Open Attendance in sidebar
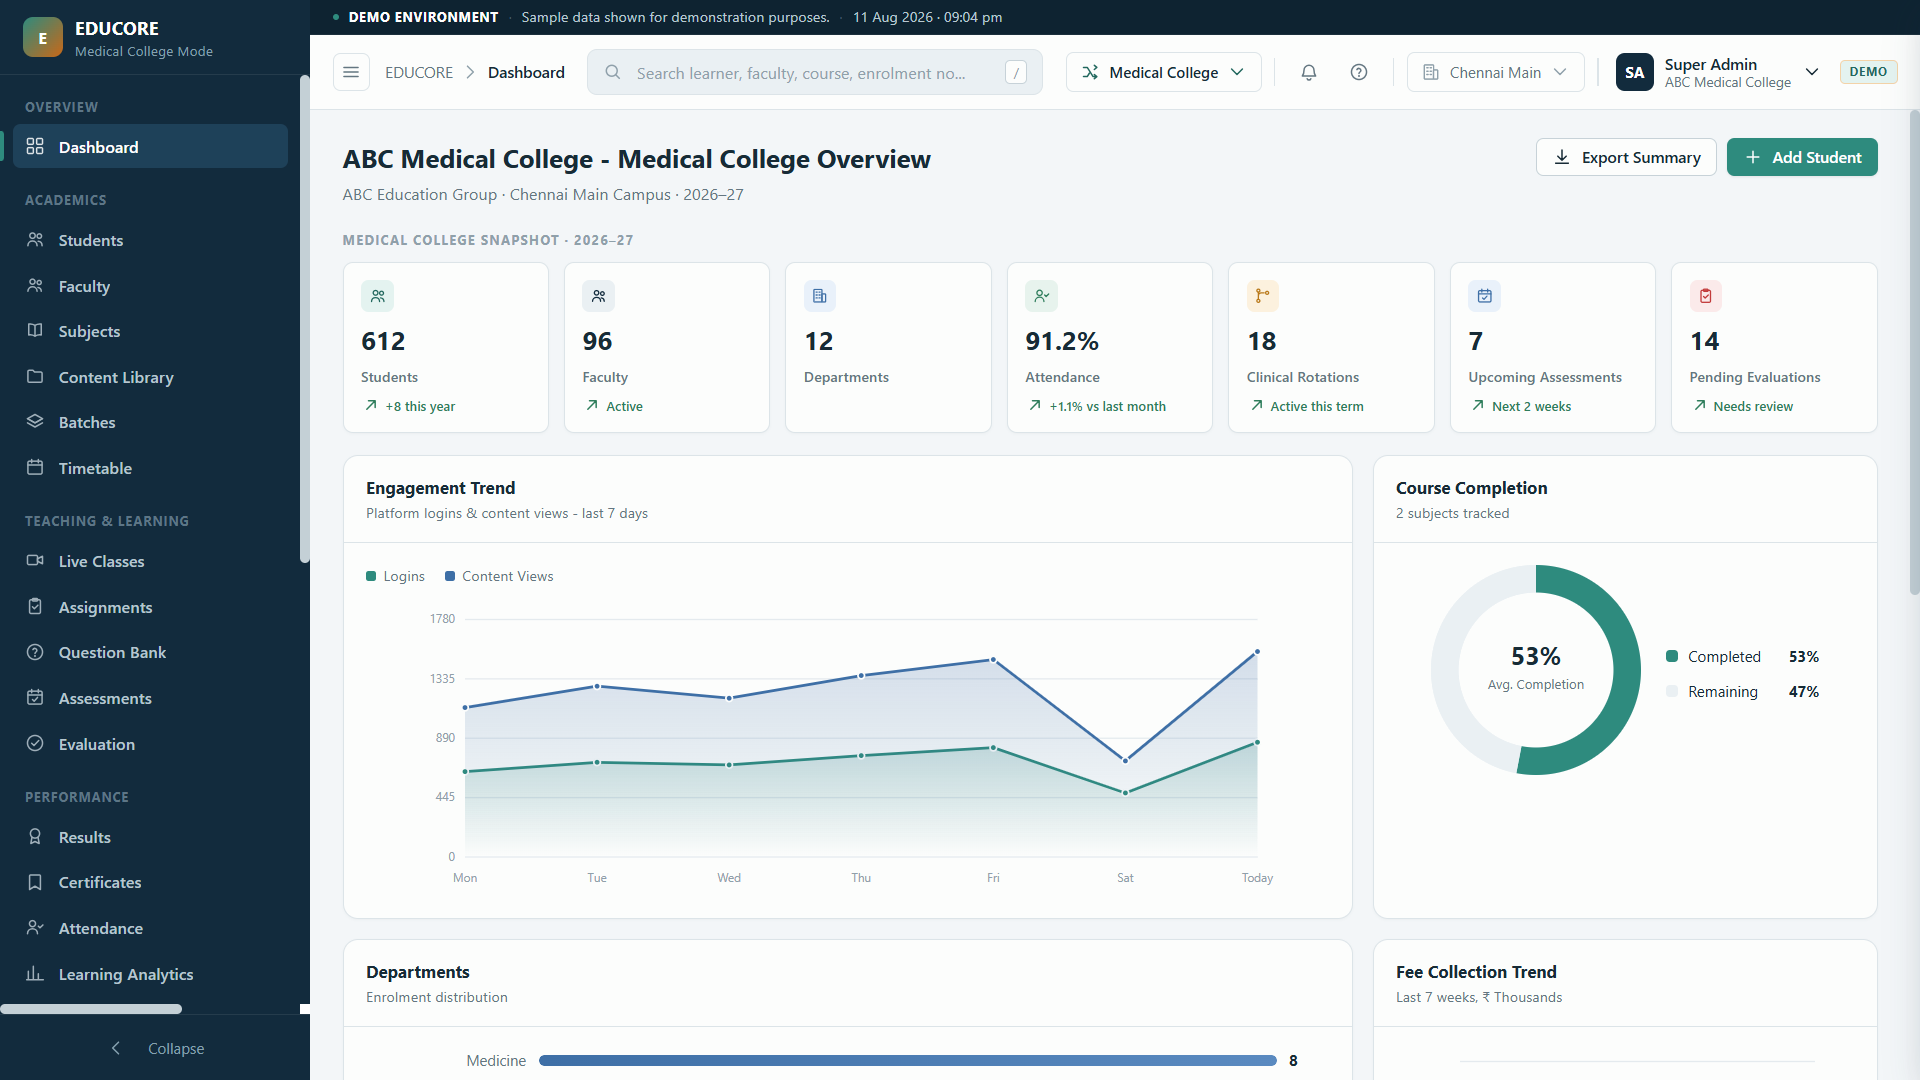1920x1080 pixels. click(150, 928)
